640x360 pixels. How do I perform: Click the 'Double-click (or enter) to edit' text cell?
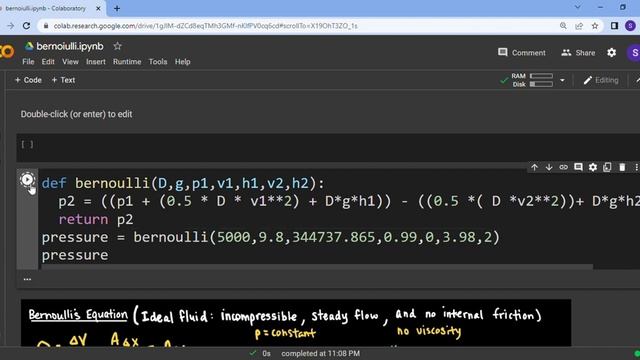coord(76,114)
